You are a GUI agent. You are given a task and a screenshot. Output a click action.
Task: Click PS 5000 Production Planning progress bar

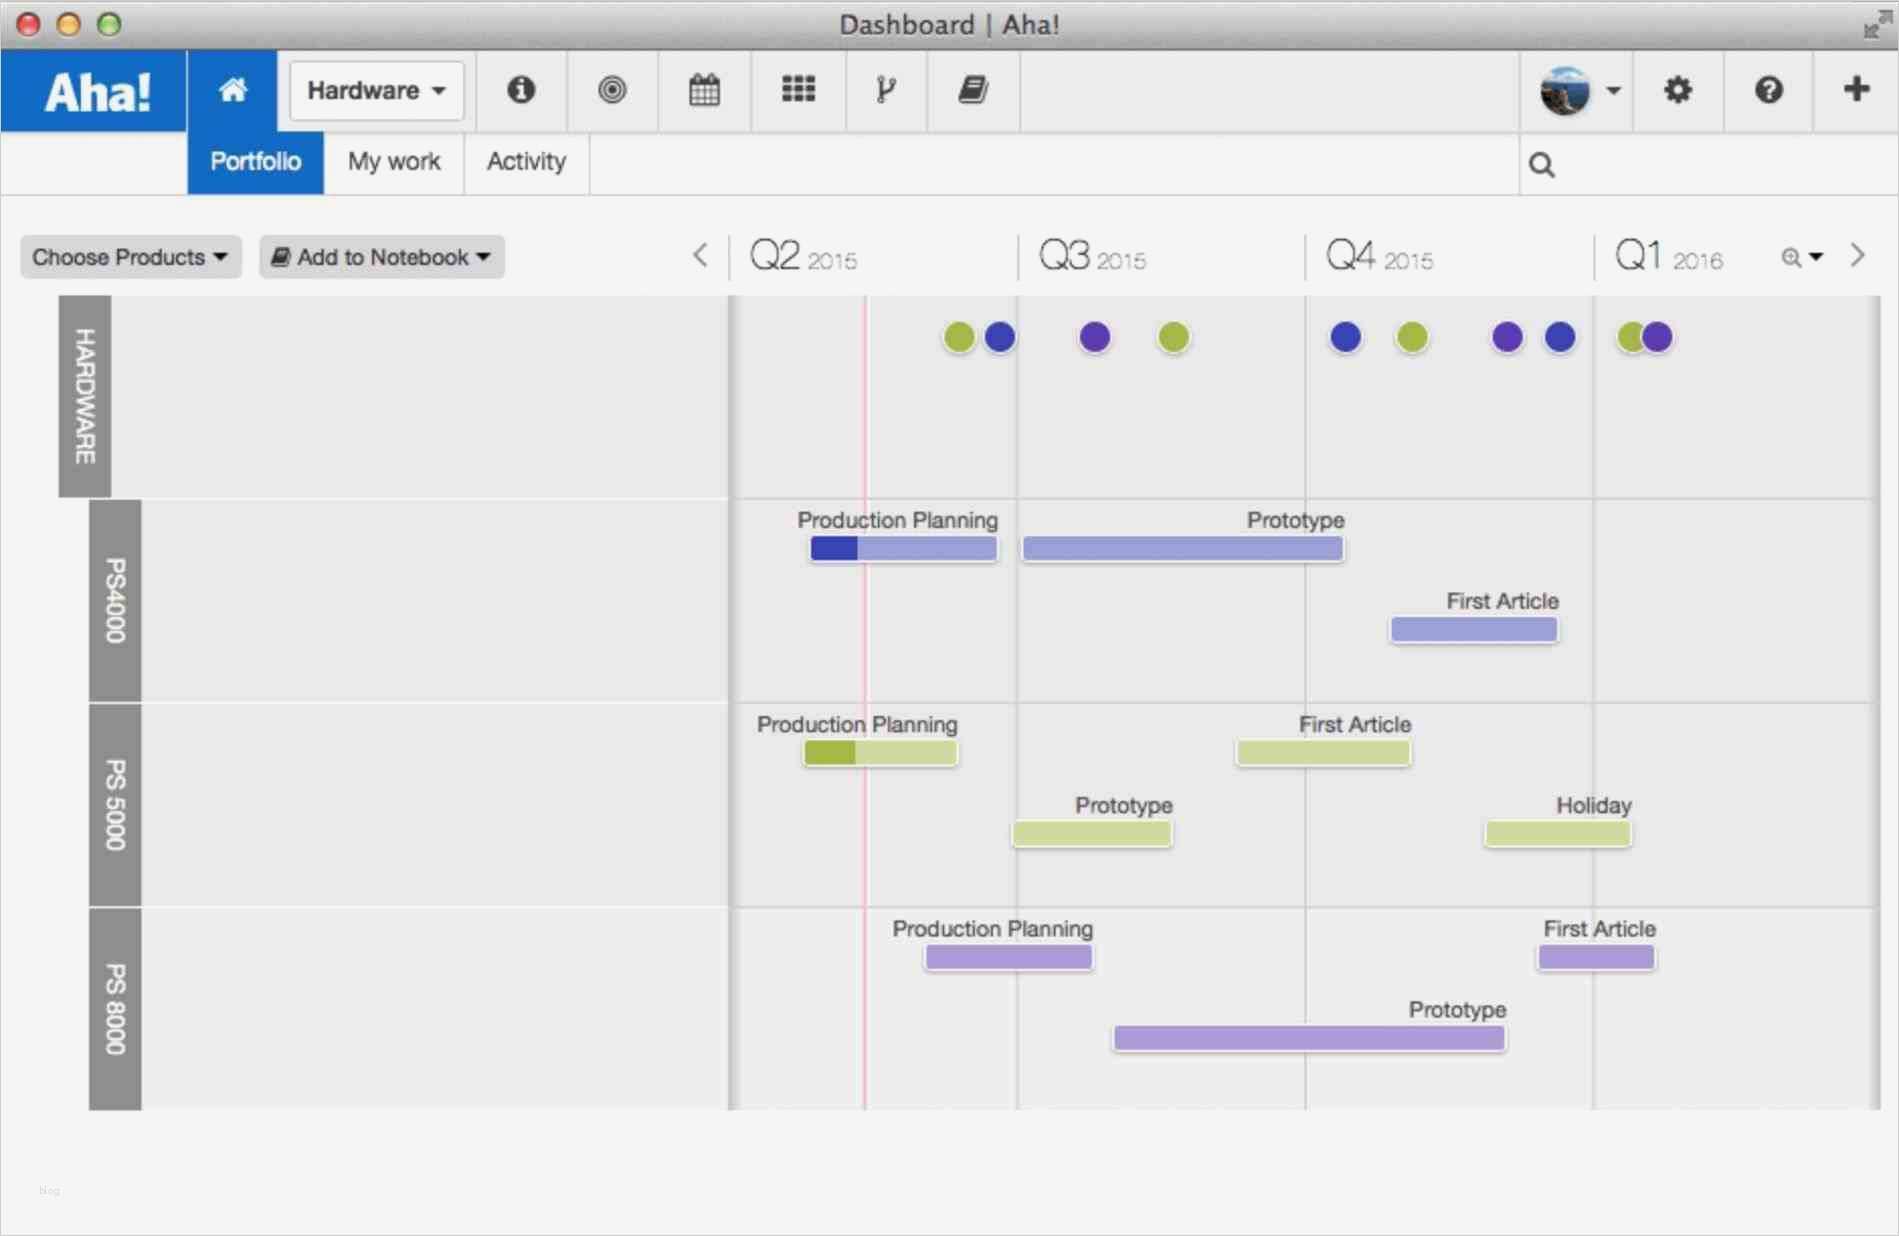click(x=881, y=752)
